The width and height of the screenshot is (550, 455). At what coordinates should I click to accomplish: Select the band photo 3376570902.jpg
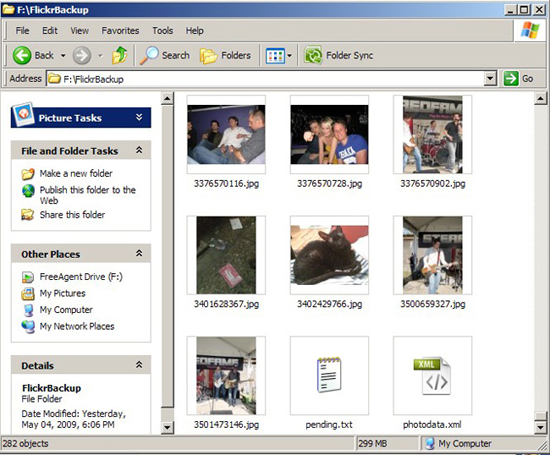(432, 134)
